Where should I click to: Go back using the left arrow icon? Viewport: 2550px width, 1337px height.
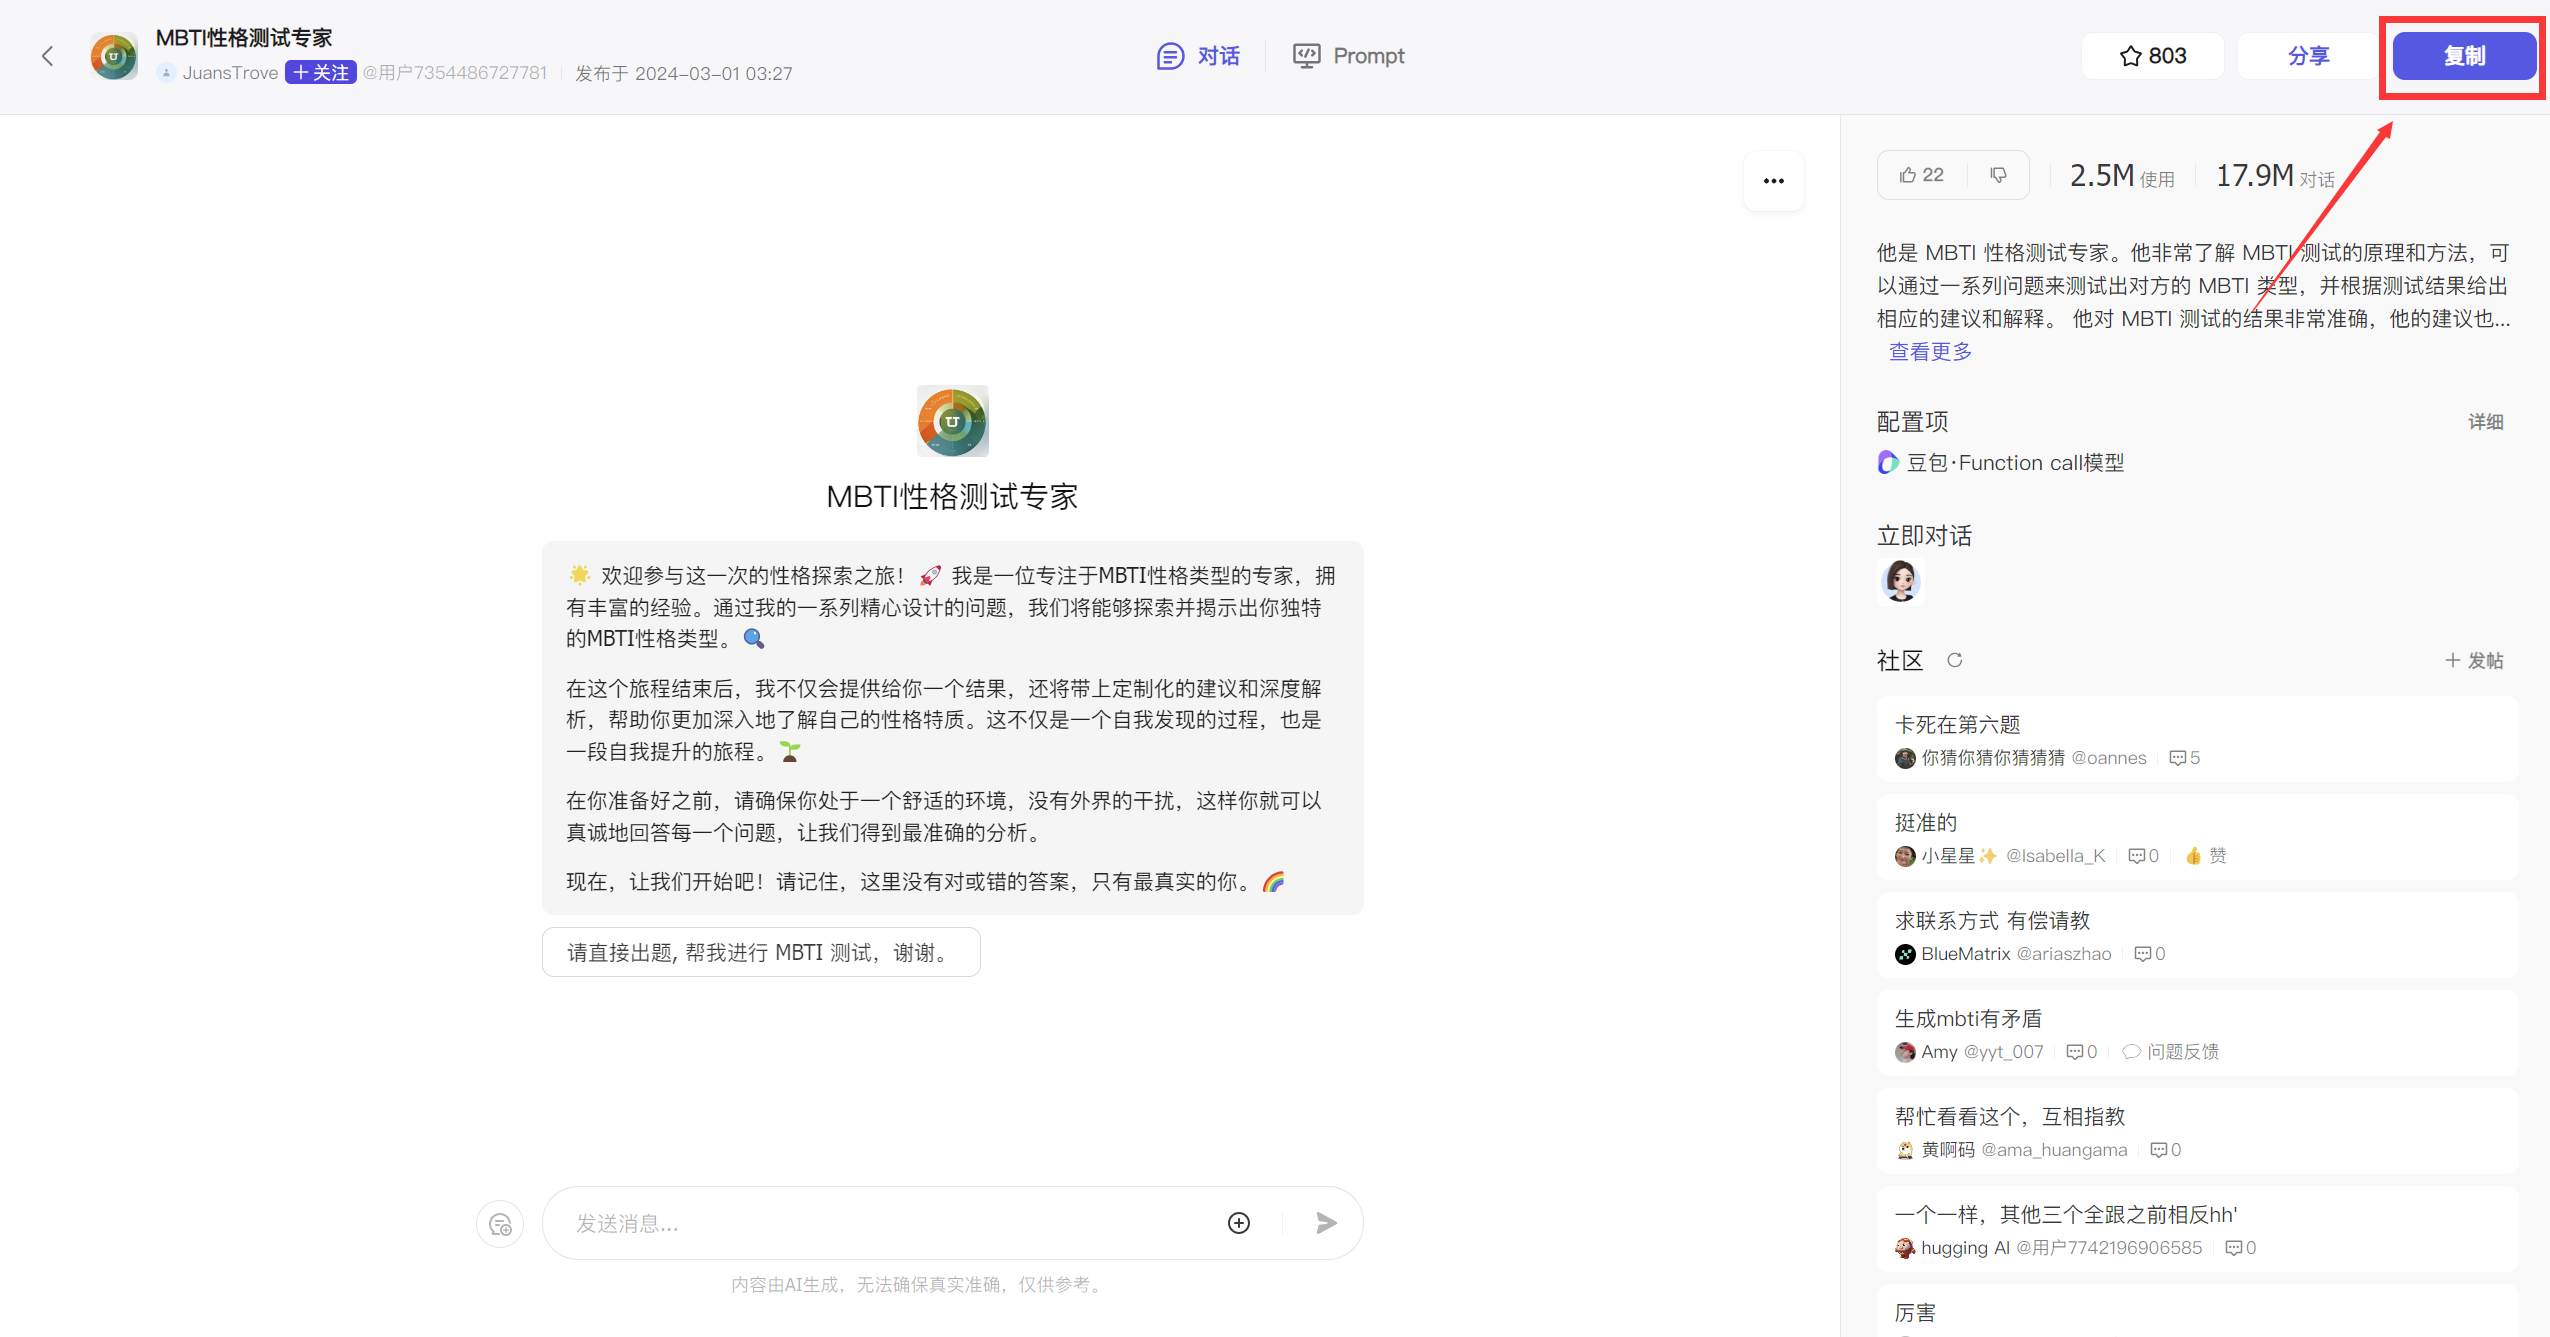(47, 56)
